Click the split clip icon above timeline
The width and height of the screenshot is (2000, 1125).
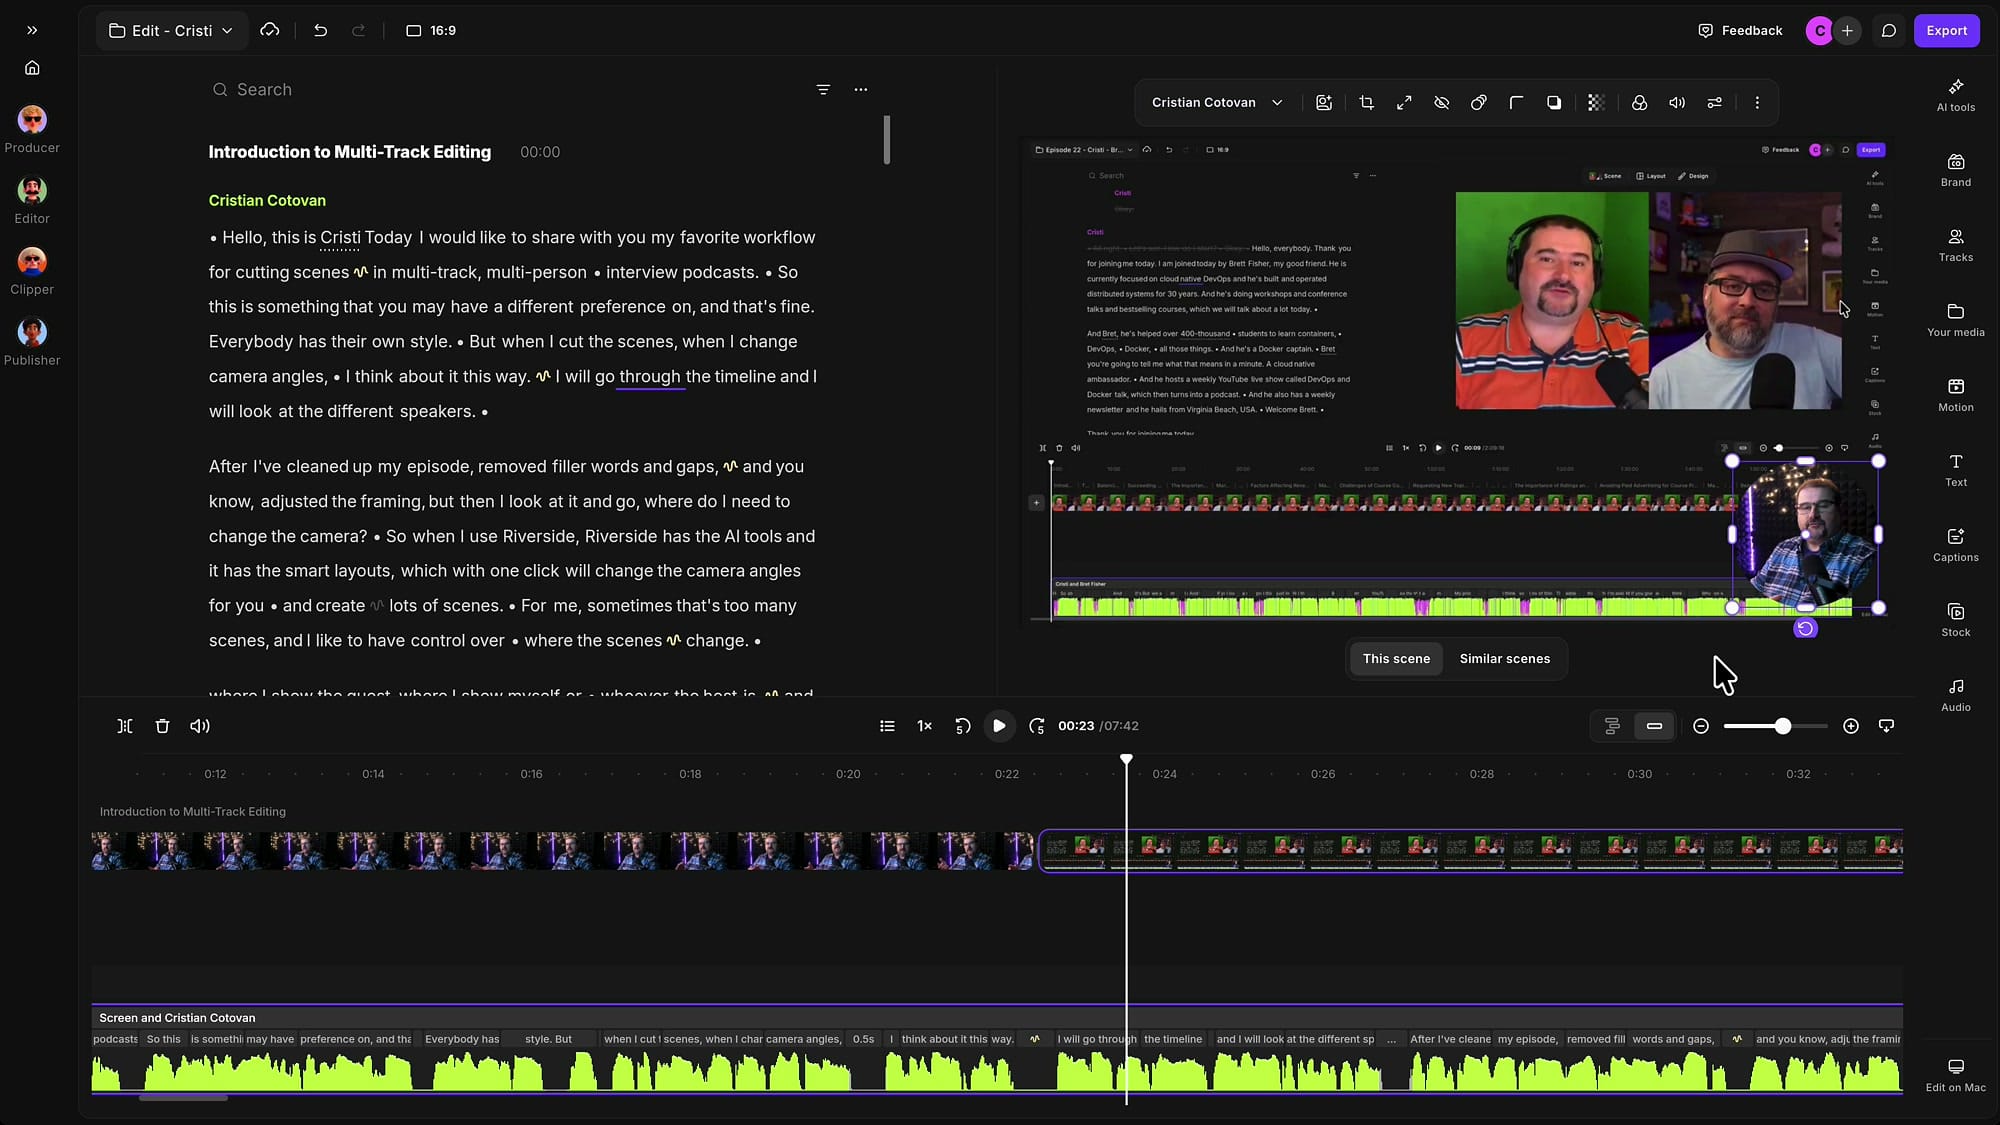click(x=125, y=726)
